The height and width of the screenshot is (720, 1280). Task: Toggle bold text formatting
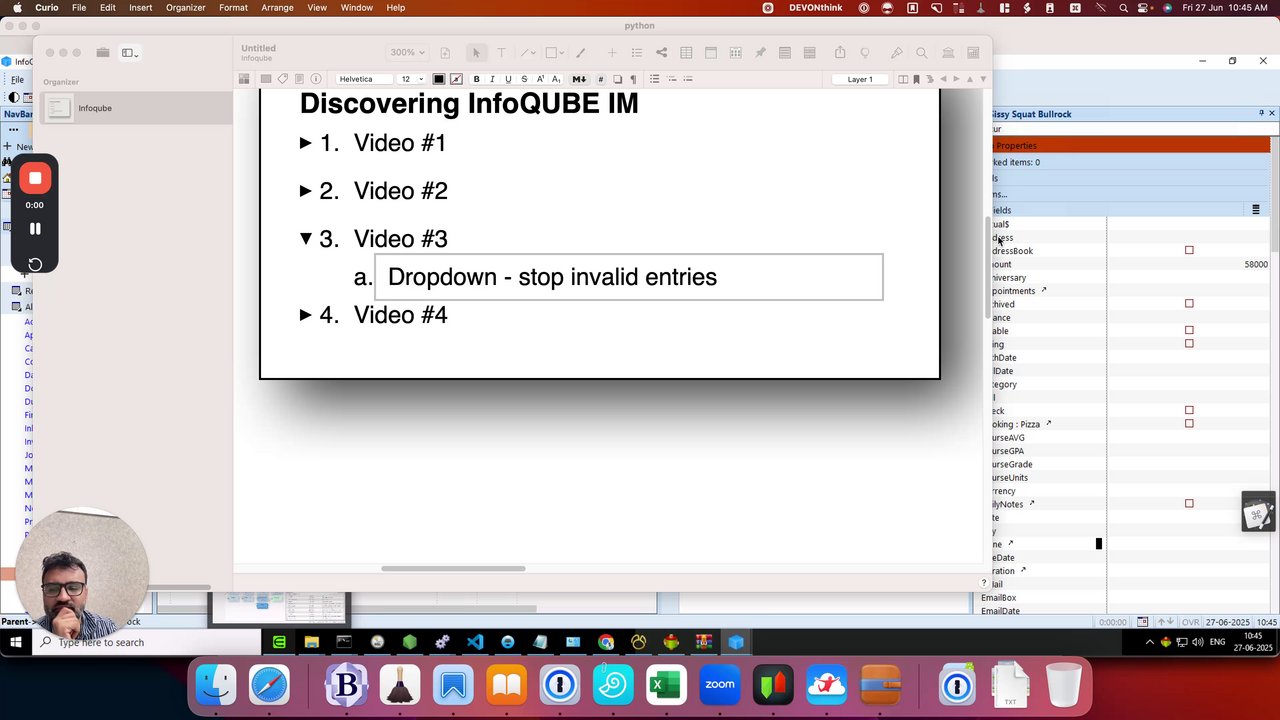pyautogui.click(x=476, y=79)
